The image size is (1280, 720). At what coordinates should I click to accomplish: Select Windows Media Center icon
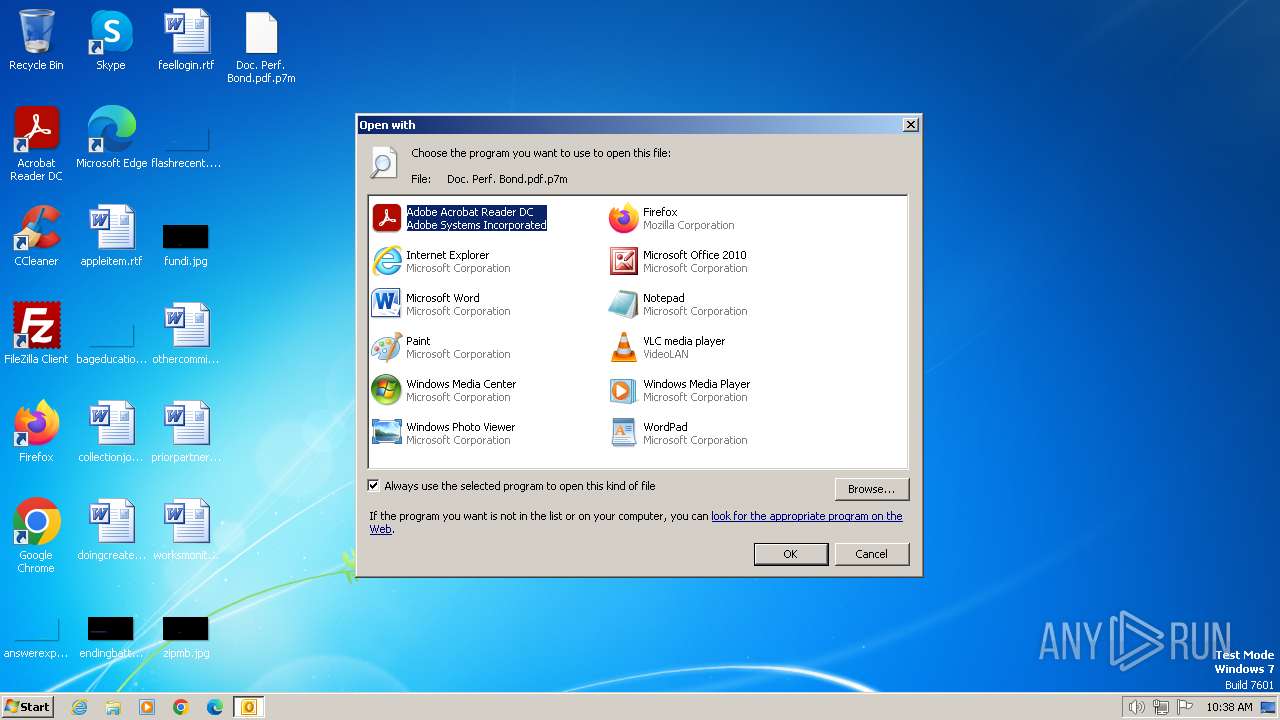click(x=387, y=390)
